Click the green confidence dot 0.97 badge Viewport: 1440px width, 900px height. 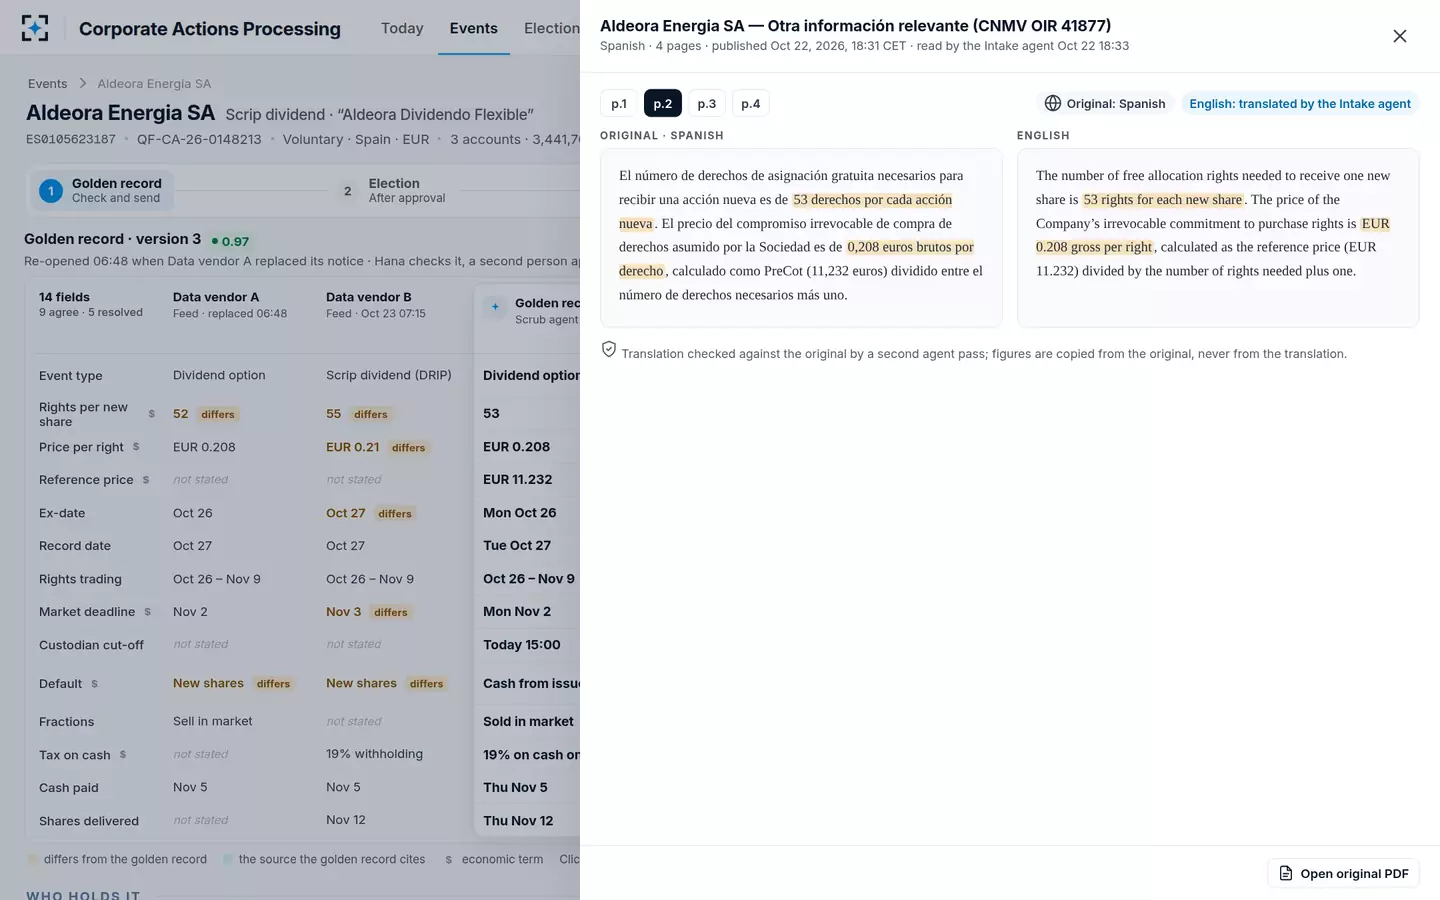tap(230, 241)
